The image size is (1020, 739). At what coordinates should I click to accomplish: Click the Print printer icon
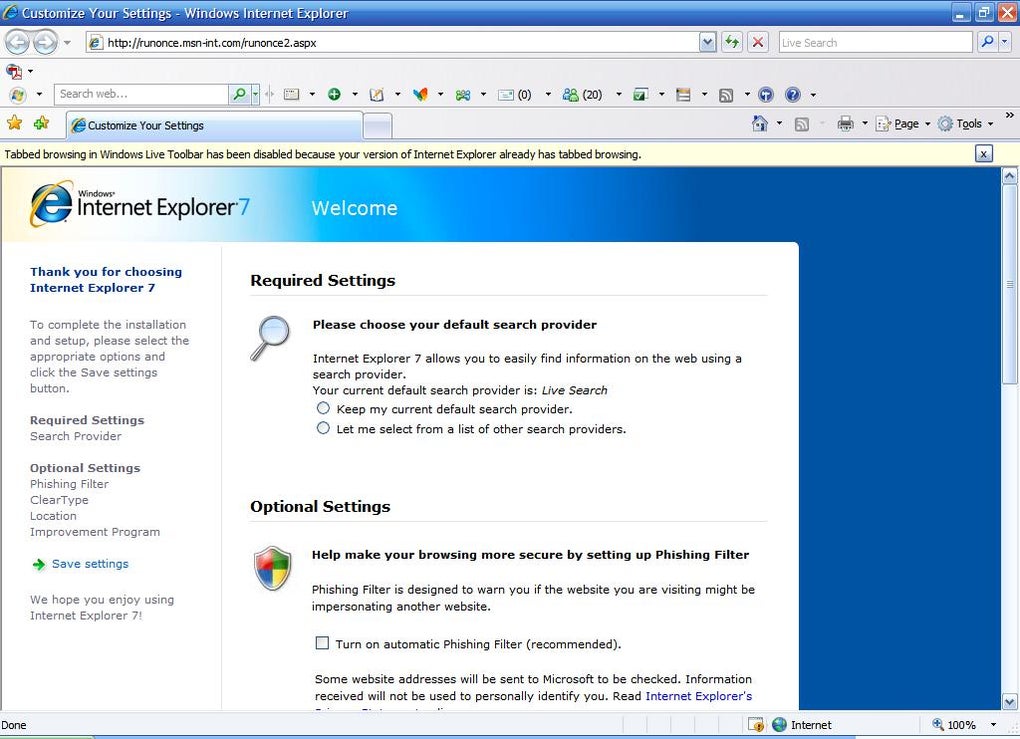pyautogui.click(x=845, y=124)
